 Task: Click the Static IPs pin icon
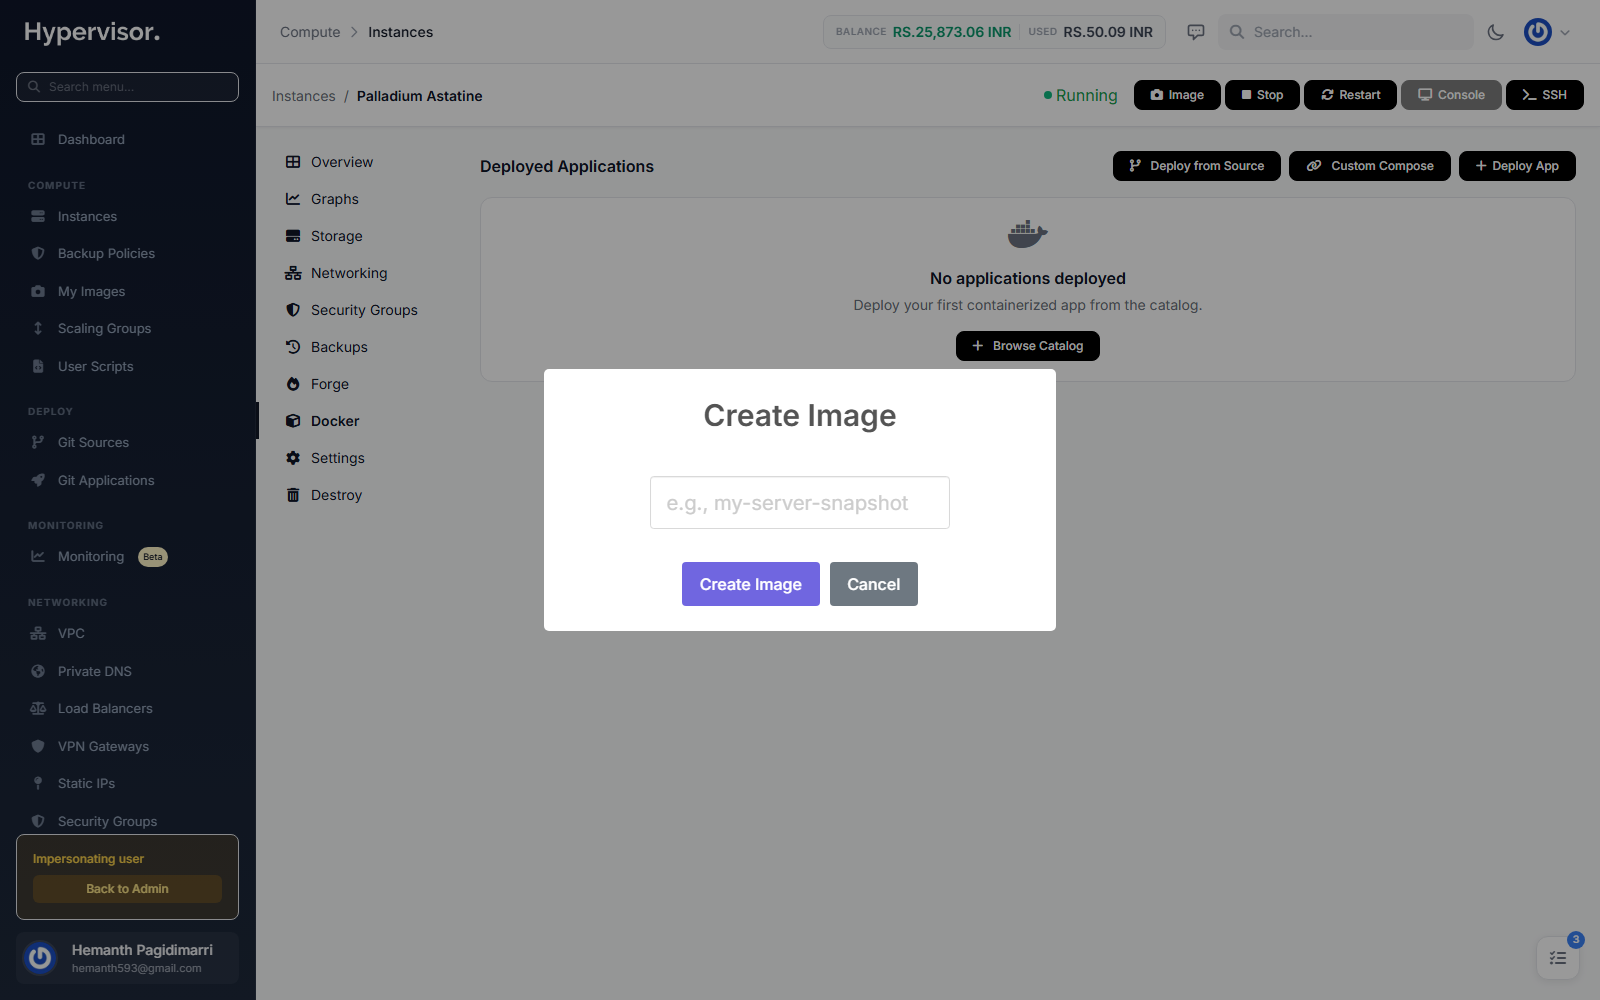(x=38, y=783)
